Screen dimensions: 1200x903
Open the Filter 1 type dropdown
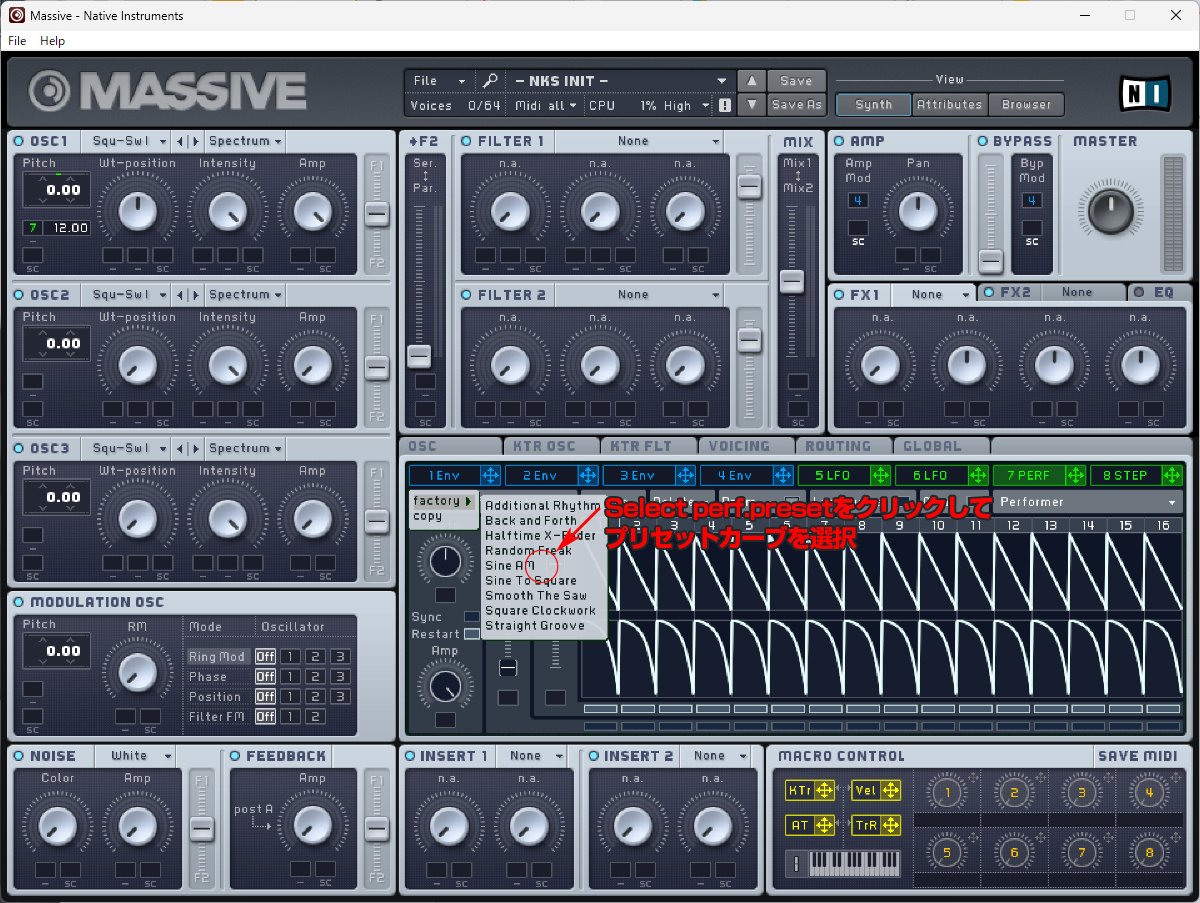(x=639, y=141)
